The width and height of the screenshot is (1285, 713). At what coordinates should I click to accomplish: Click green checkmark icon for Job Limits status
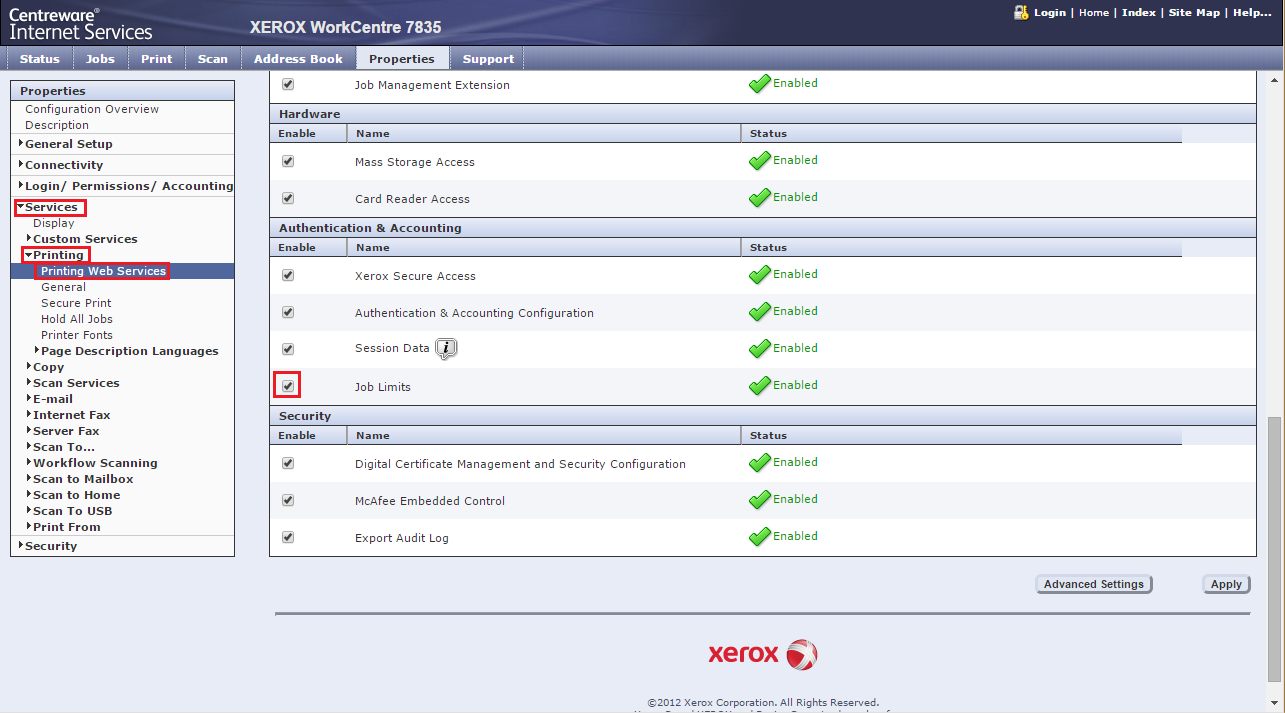[760, 386]
